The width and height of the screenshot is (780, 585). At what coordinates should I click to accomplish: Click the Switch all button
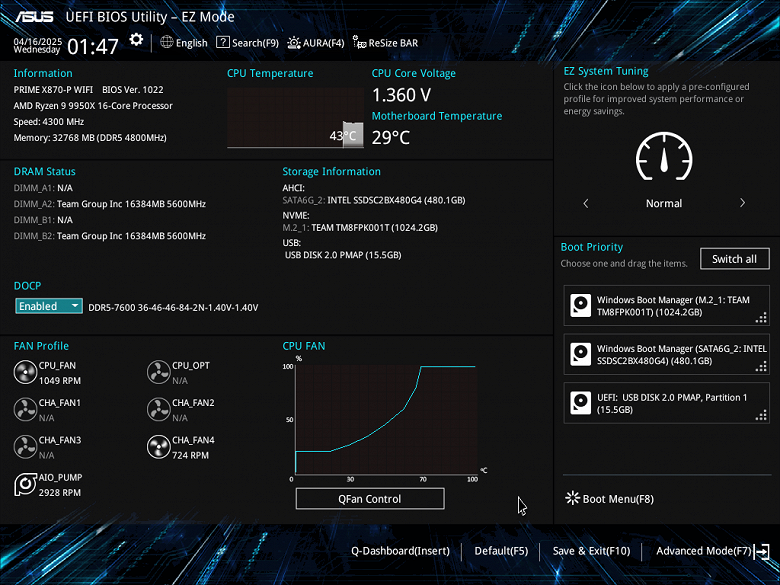(735, 259)
